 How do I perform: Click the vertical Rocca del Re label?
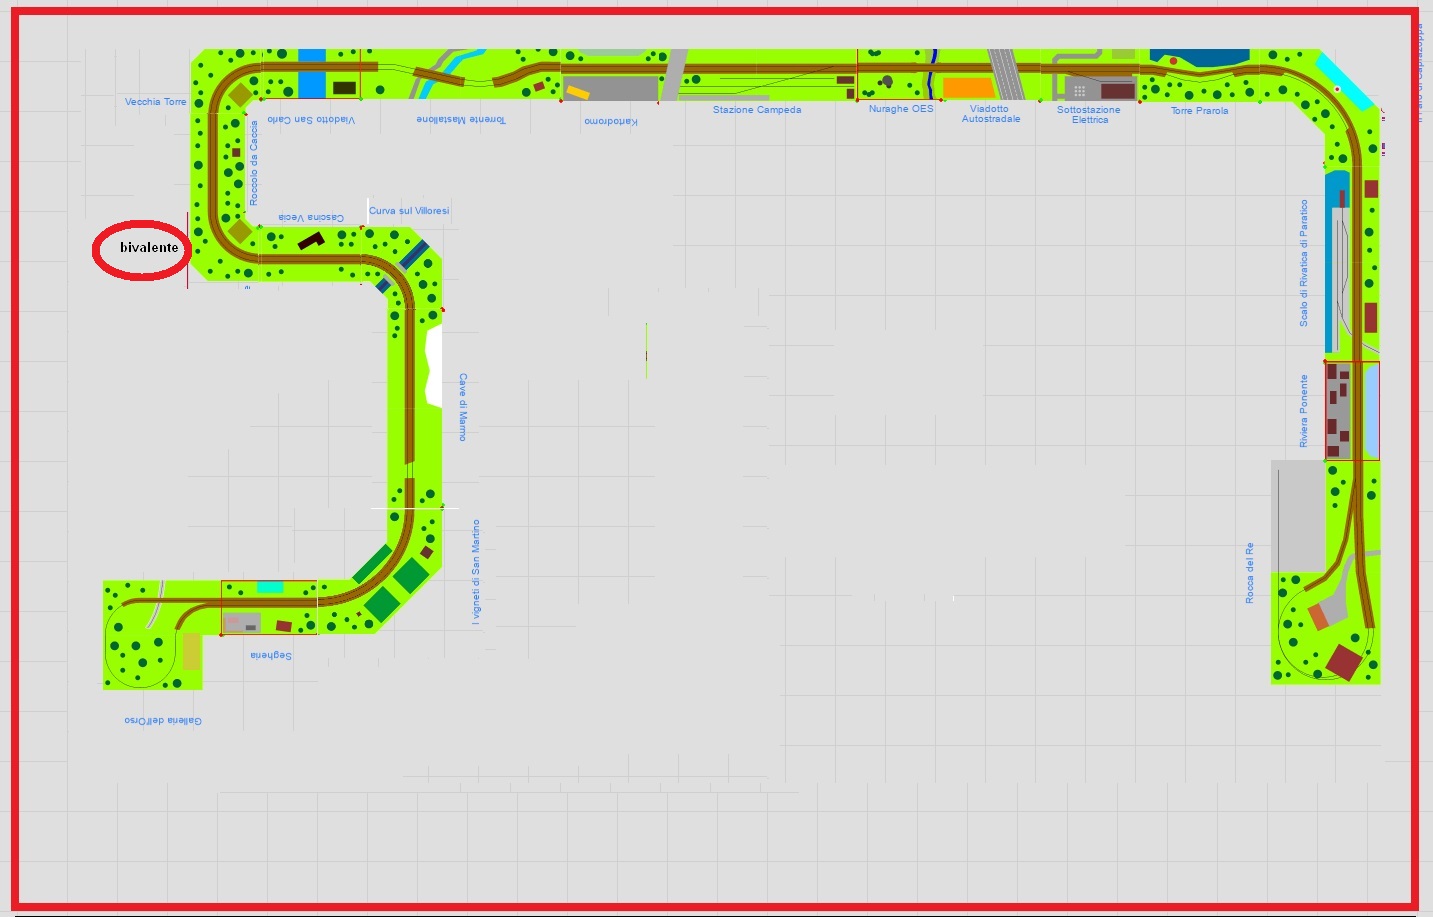1249,573
